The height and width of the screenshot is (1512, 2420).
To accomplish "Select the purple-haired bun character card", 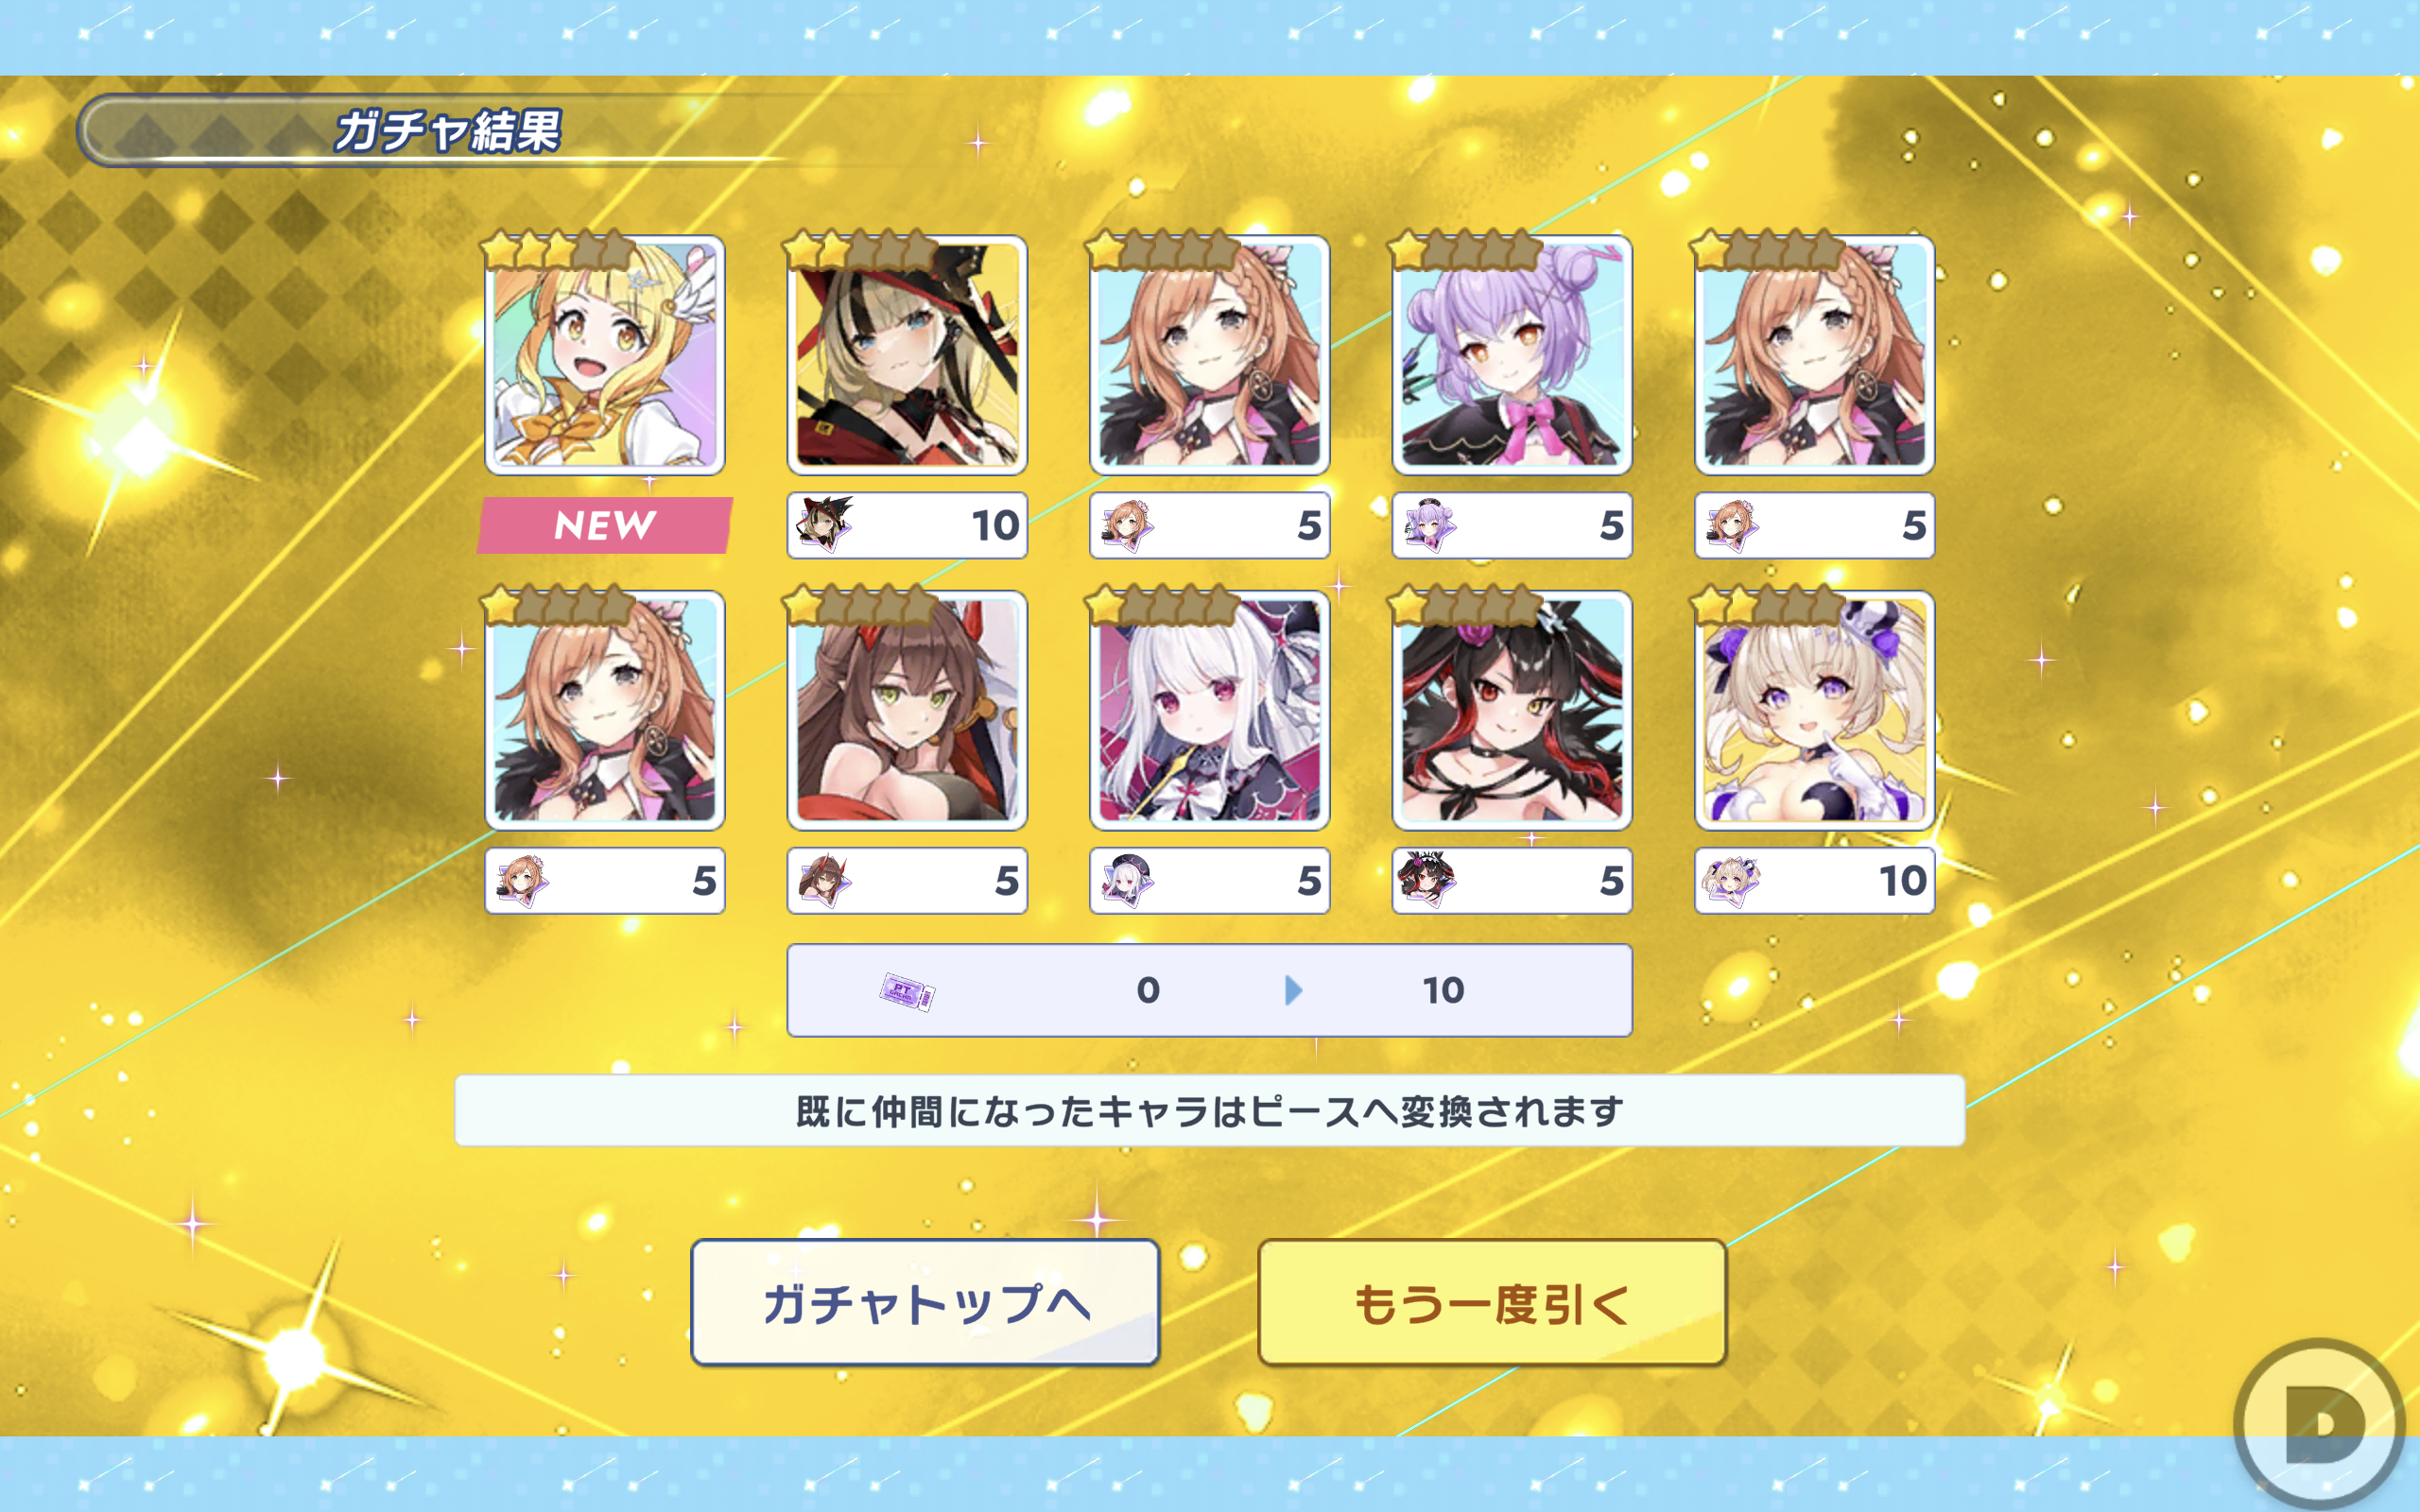I will (1512, 355).
